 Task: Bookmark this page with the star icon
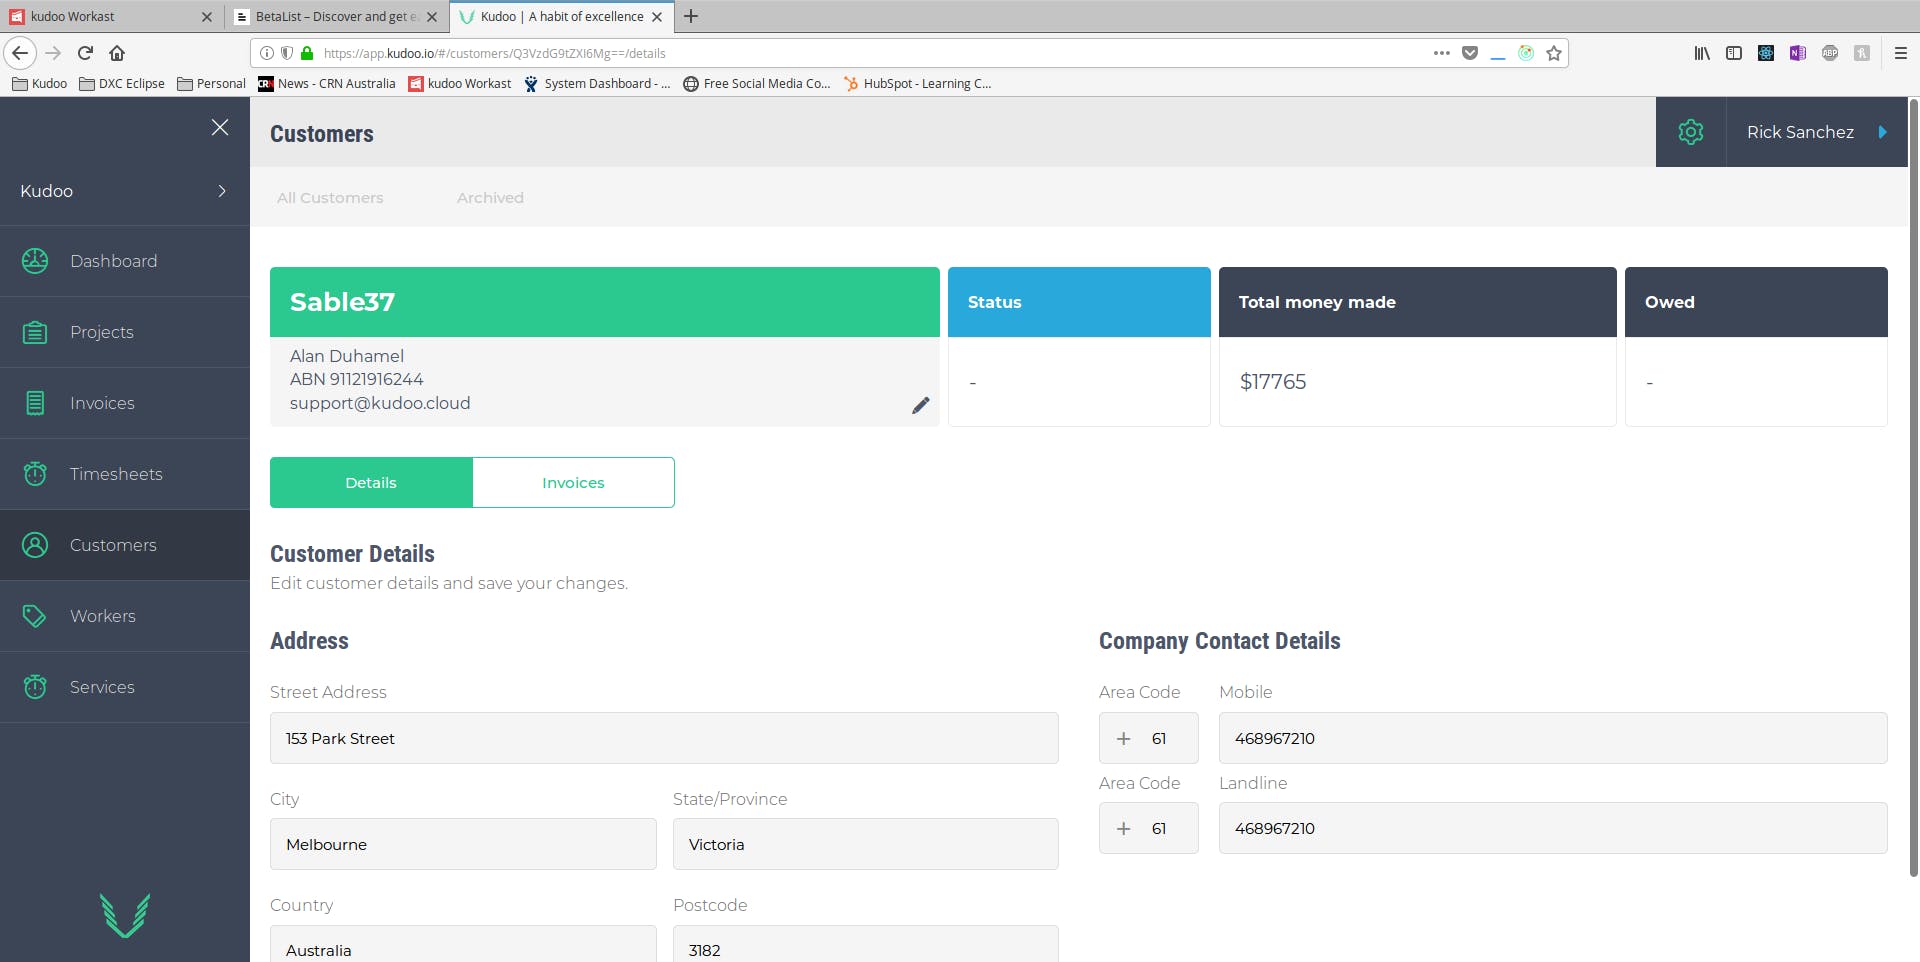(1553, 53)
